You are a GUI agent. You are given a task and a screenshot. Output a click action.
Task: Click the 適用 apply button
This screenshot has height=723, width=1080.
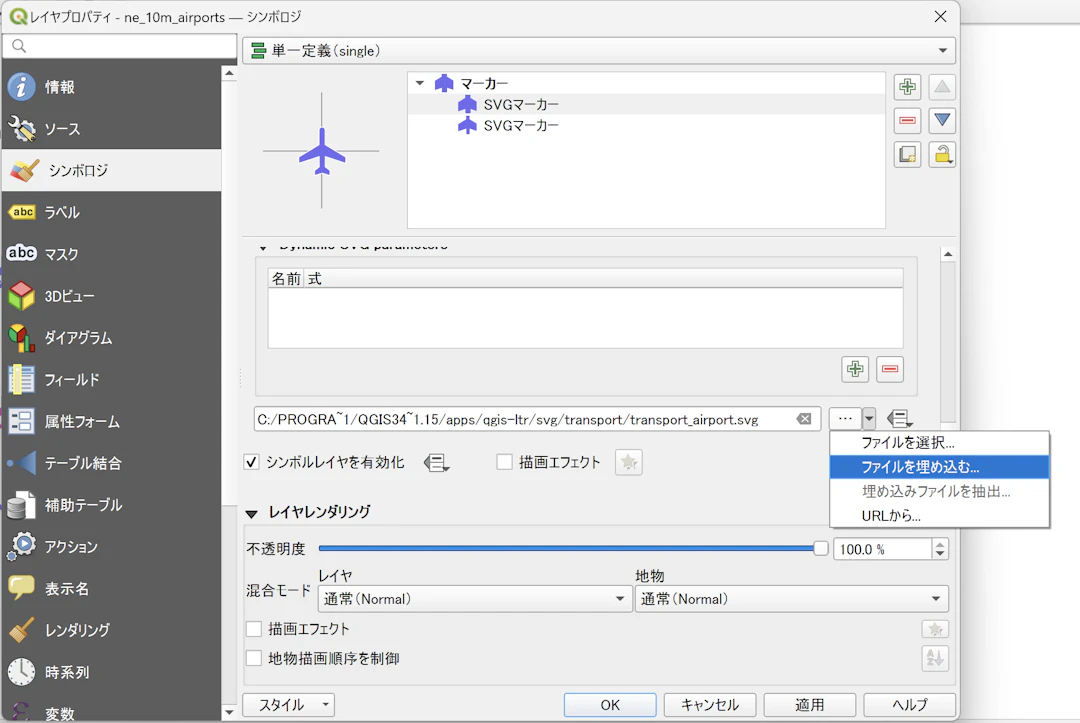[x=809, y=705]
